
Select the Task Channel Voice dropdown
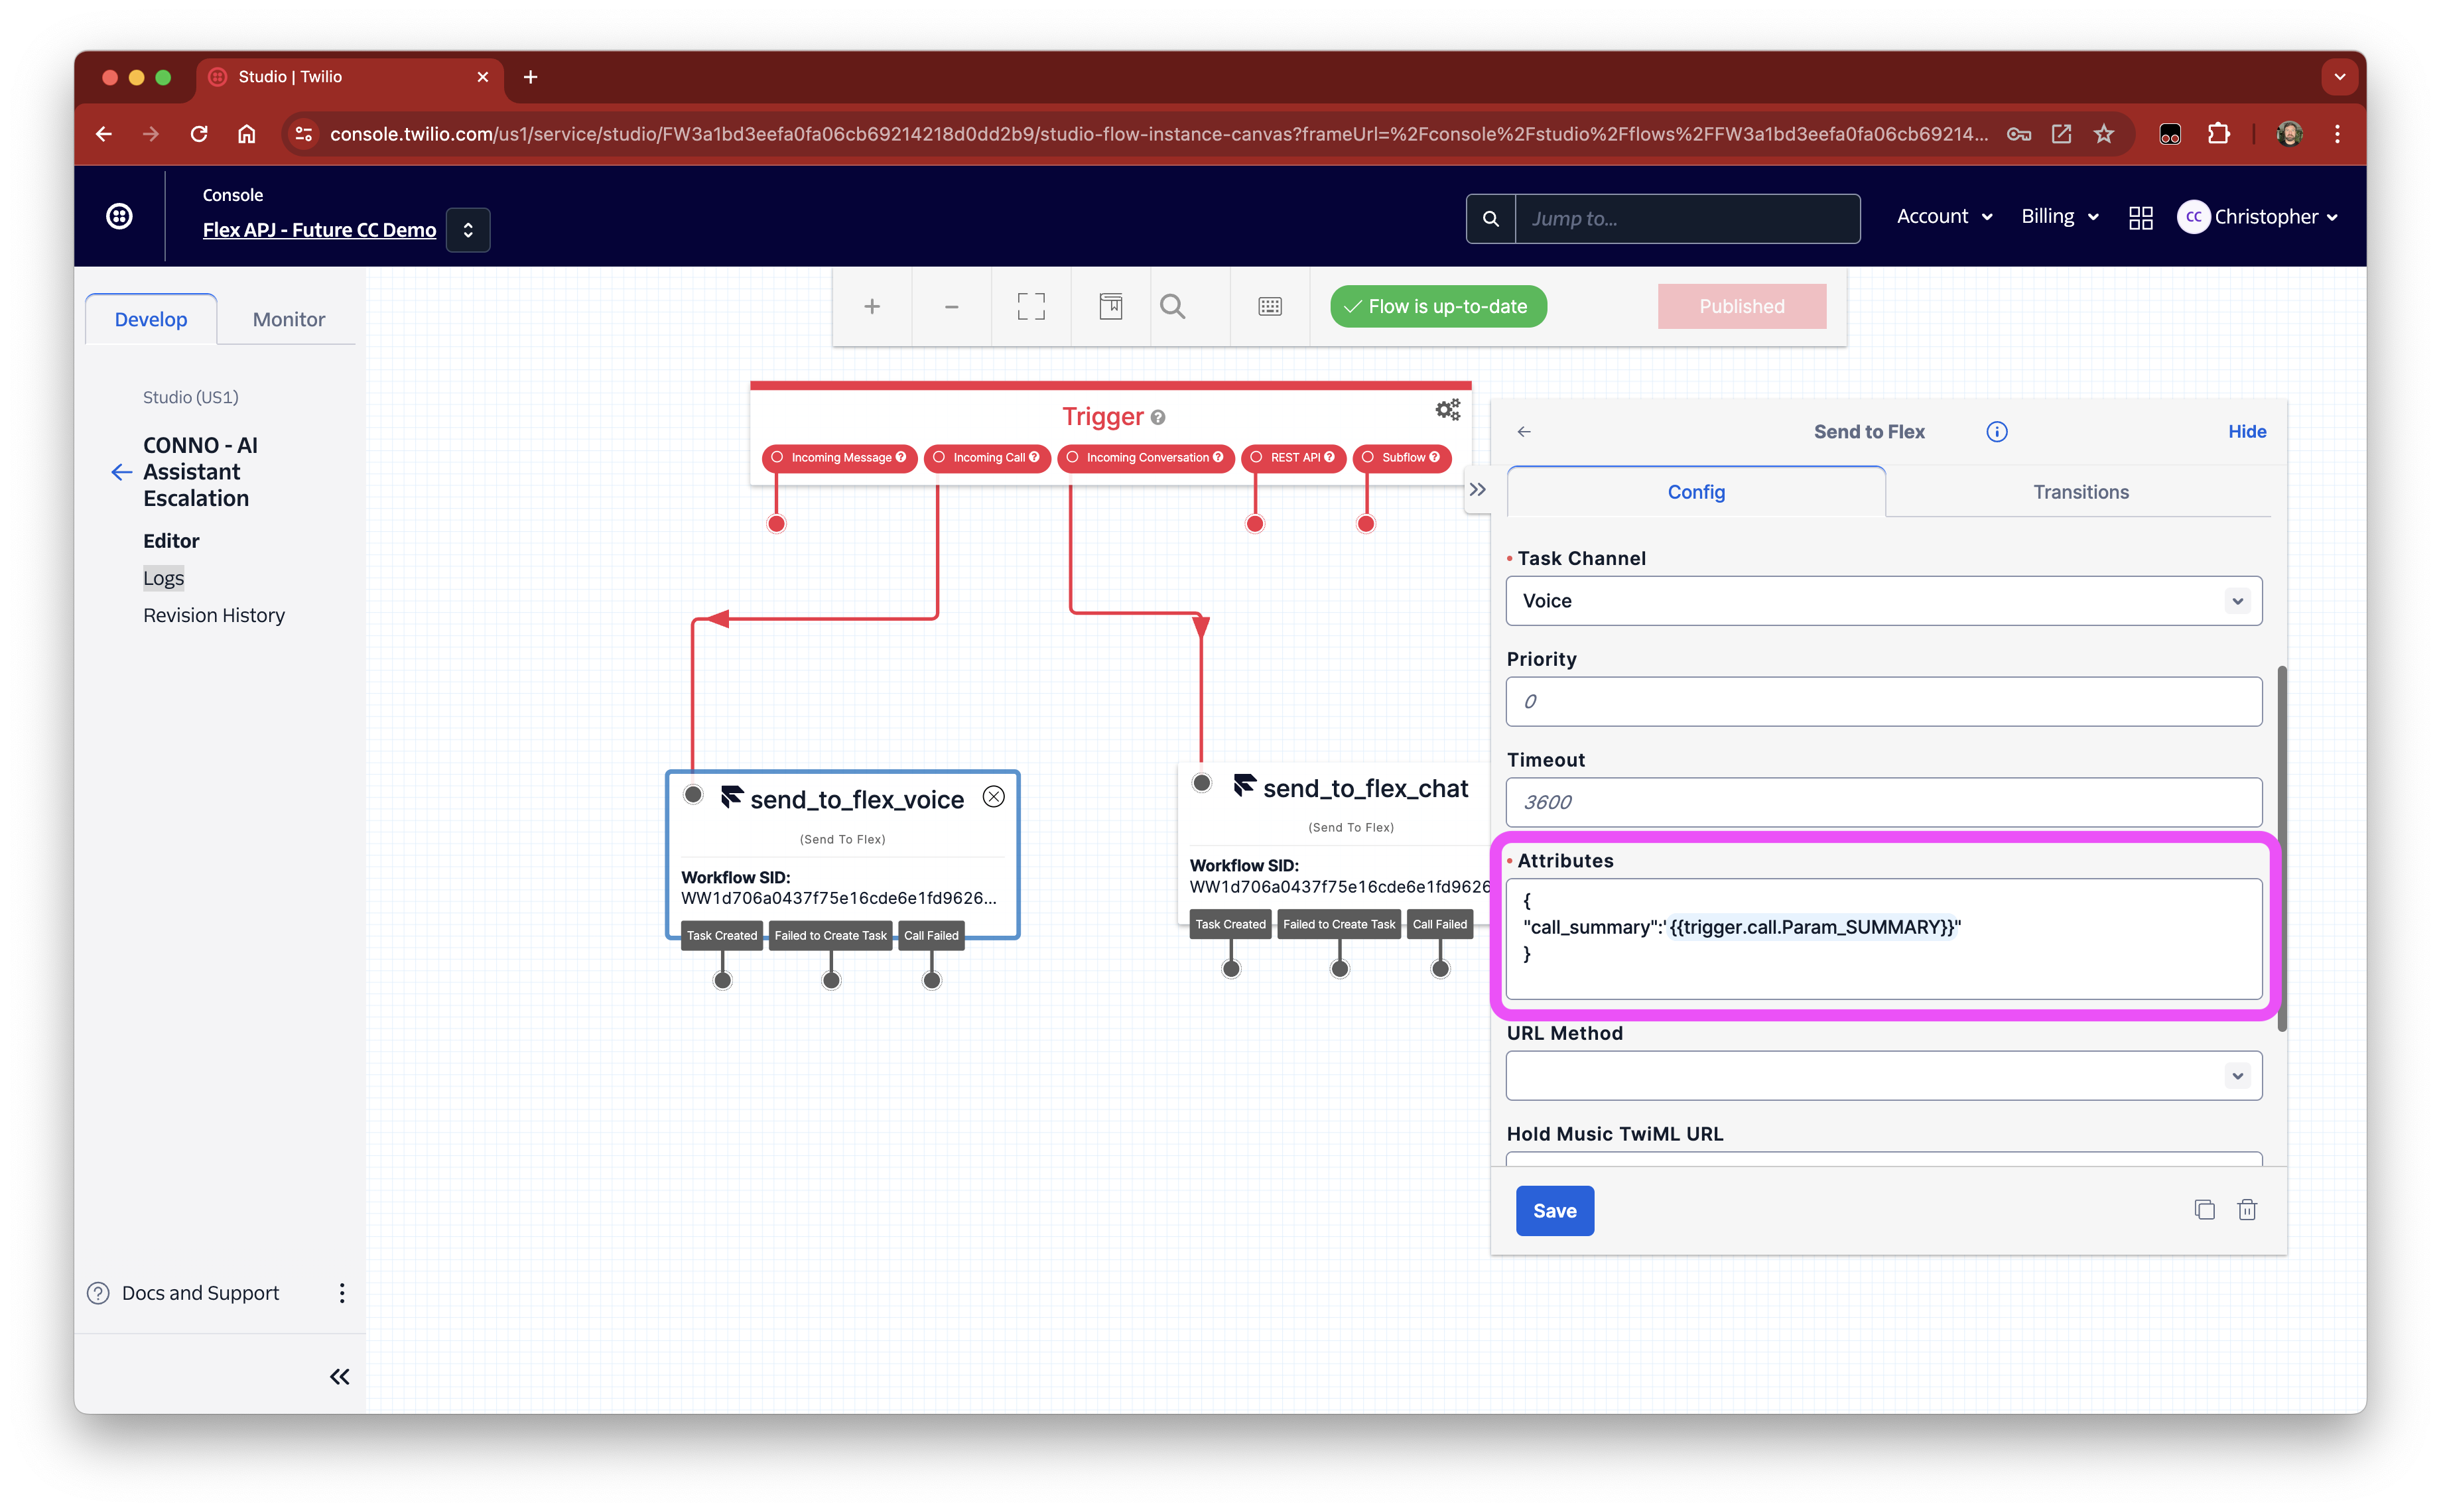coord(1883,600)
